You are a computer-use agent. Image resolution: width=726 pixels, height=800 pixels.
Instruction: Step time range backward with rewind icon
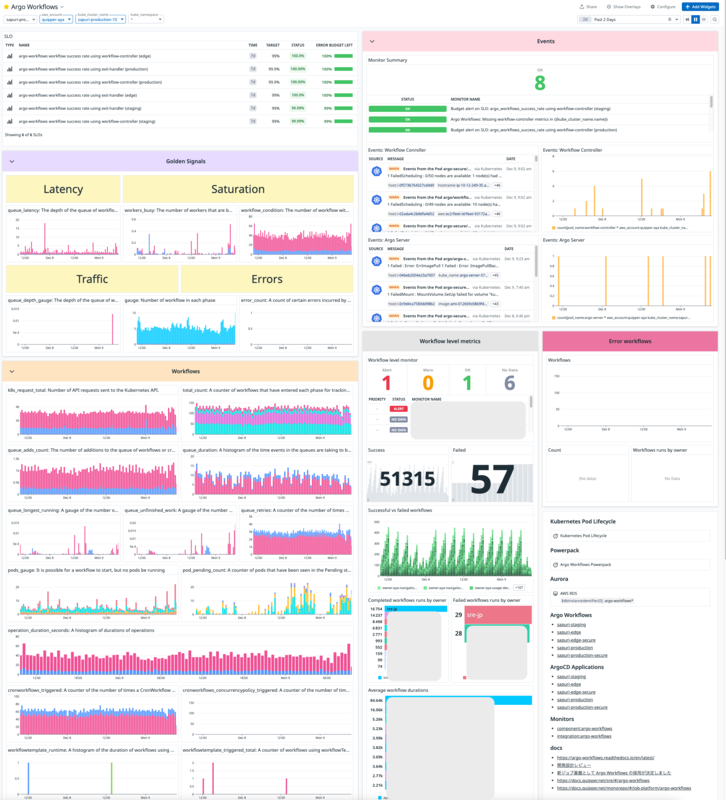pyautogui.click(x=687, y=19)
